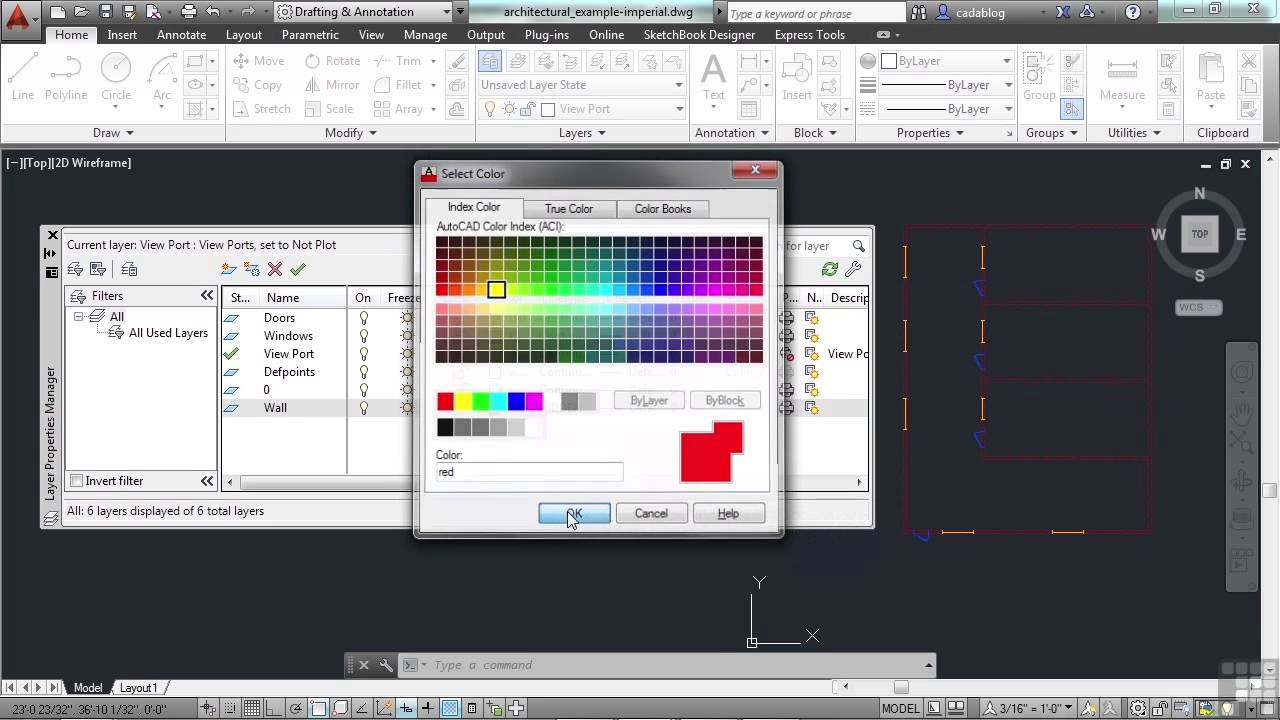This screenshot has height=720, width=1280.
Task: Collapse the Filters pane chevrons
Action: (x=207, y=296)
